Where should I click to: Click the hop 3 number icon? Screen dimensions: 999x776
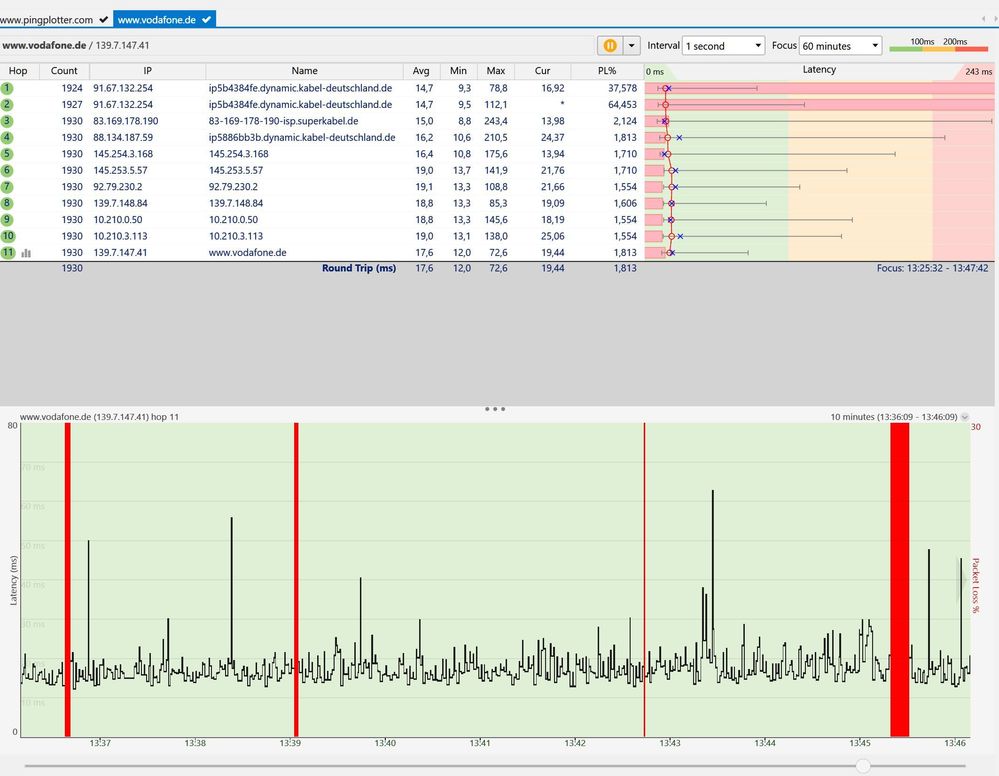pos(8,121)
